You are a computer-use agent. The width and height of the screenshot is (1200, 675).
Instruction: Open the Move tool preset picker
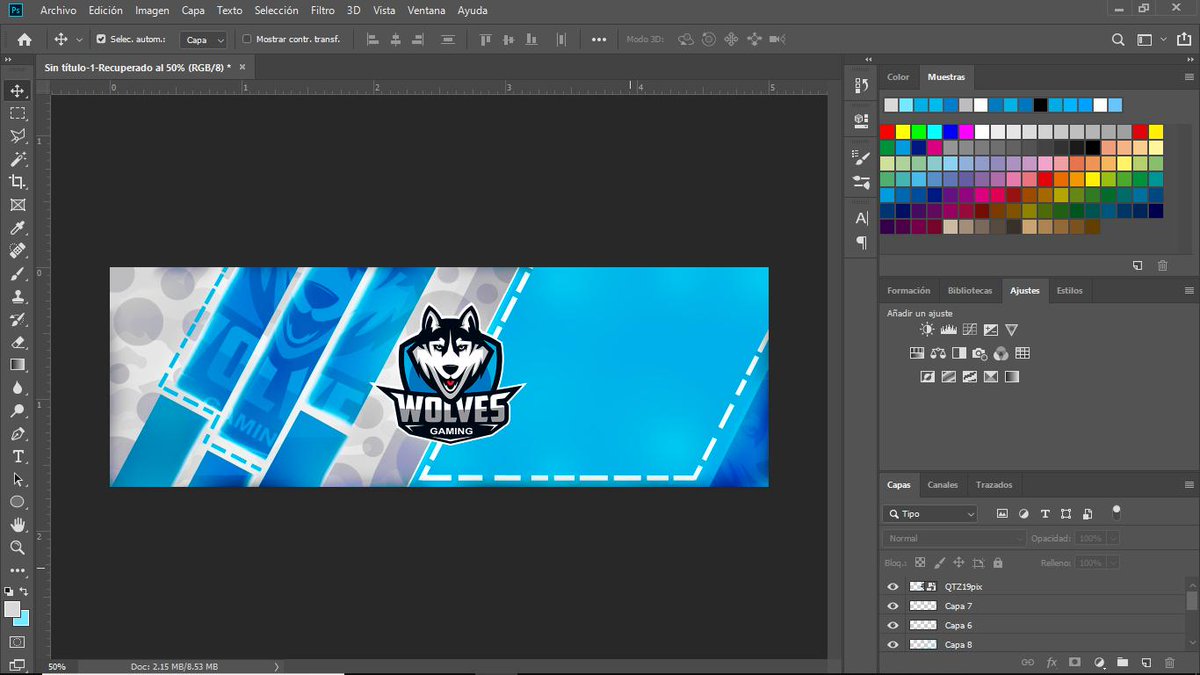coord(79,40)
